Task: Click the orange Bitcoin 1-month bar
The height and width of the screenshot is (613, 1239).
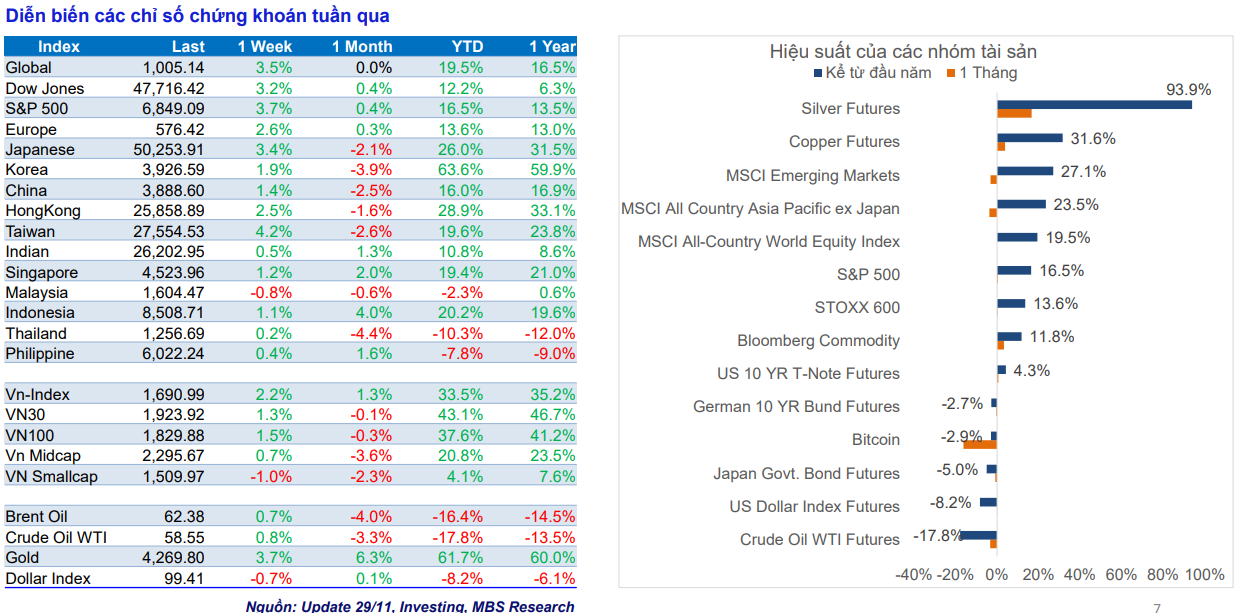Action: coord(980,444)
